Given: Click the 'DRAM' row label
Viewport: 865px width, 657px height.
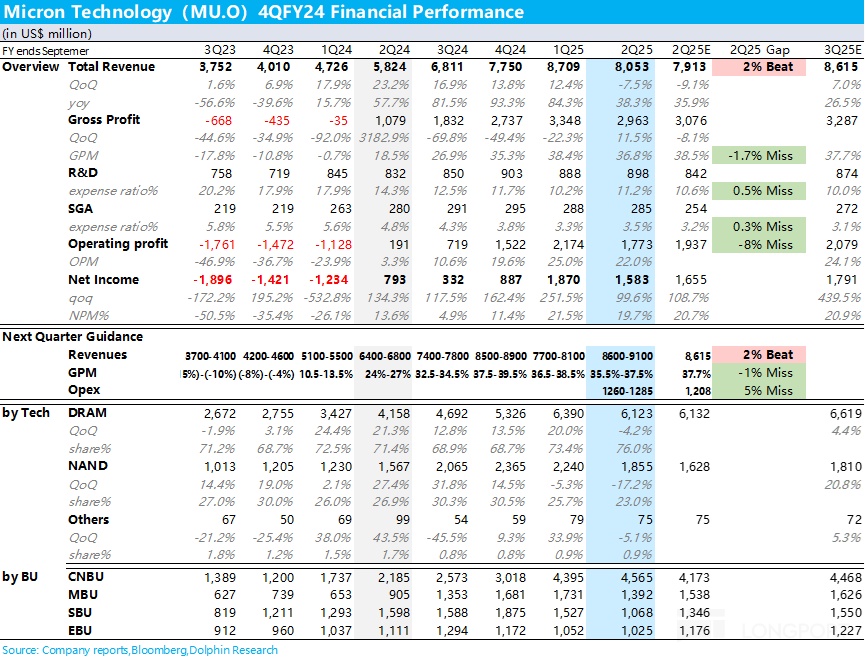Looking at the screenshot, I should 87,413.
